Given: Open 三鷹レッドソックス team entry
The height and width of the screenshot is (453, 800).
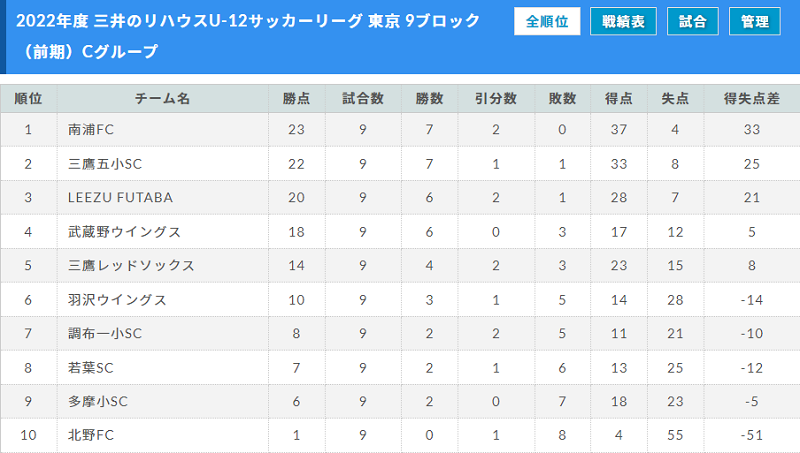Looking at the screenshot, I should (131, 265).
